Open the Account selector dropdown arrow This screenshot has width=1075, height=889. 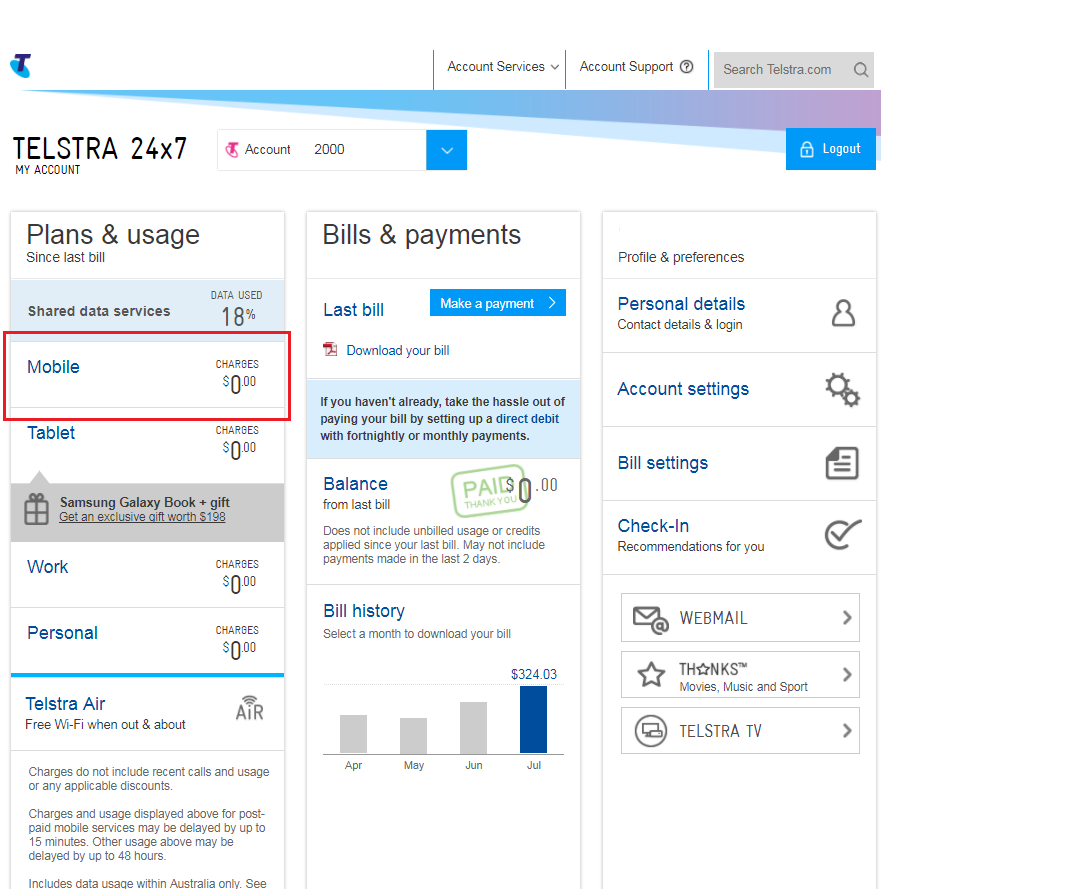[x=446, y=150]
